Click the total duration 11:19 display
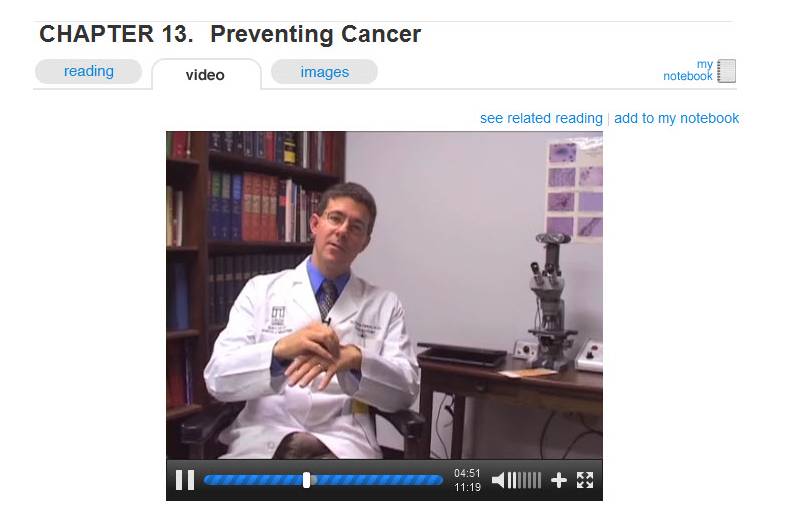 467,487
